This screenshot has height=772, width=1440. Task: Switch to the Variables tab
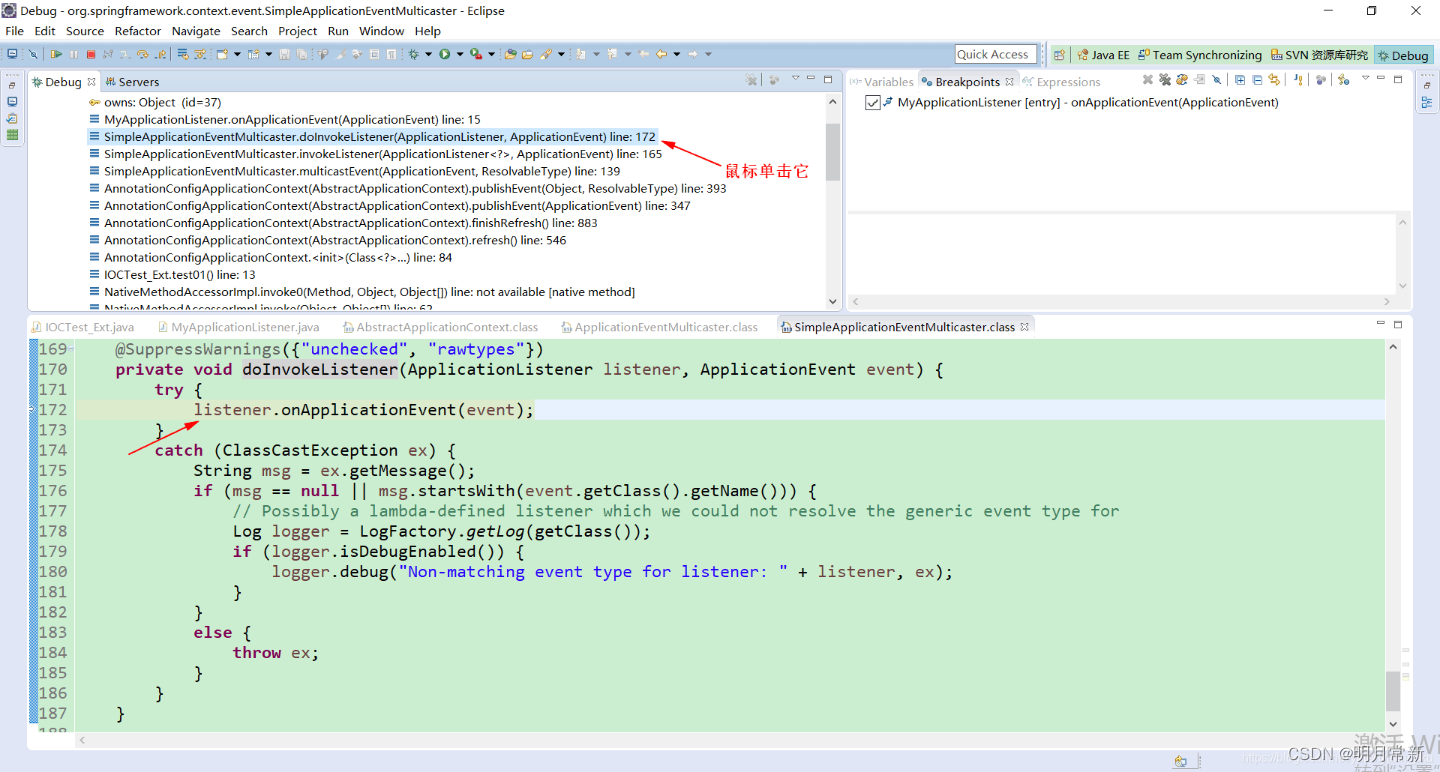coord(881,82)
